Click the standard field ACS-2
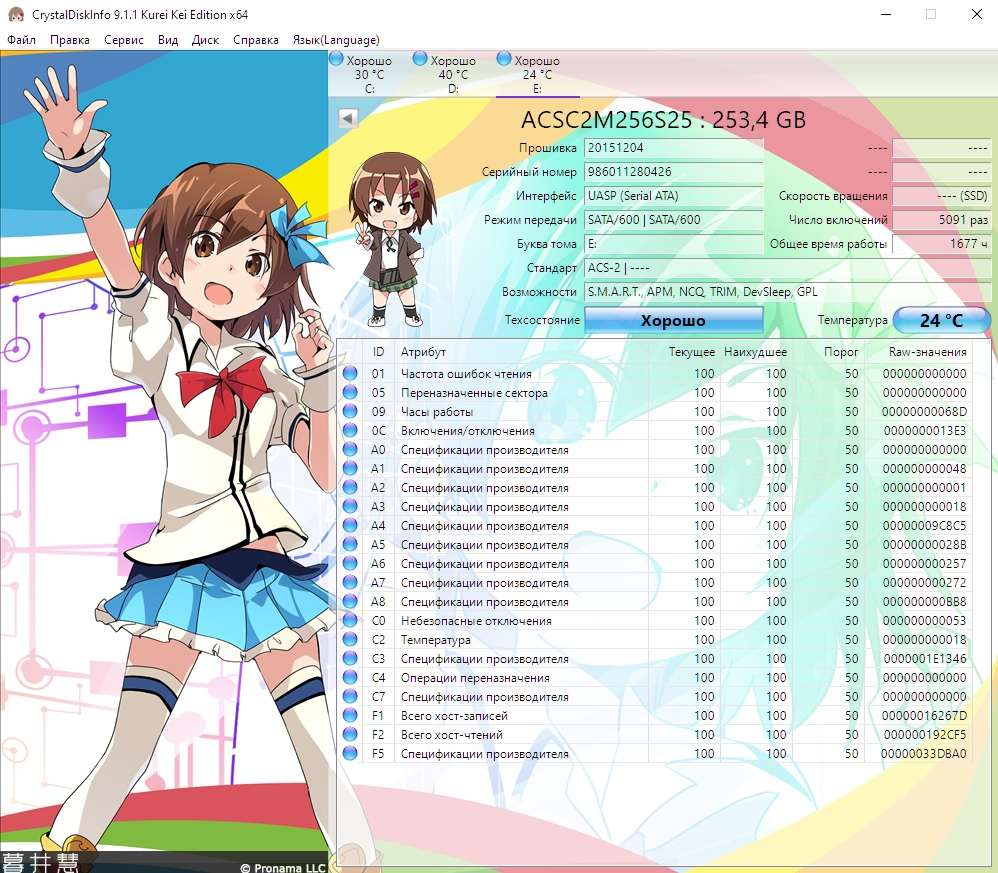Viewport: 998px width, 873px height. click(x=787, y=268)
